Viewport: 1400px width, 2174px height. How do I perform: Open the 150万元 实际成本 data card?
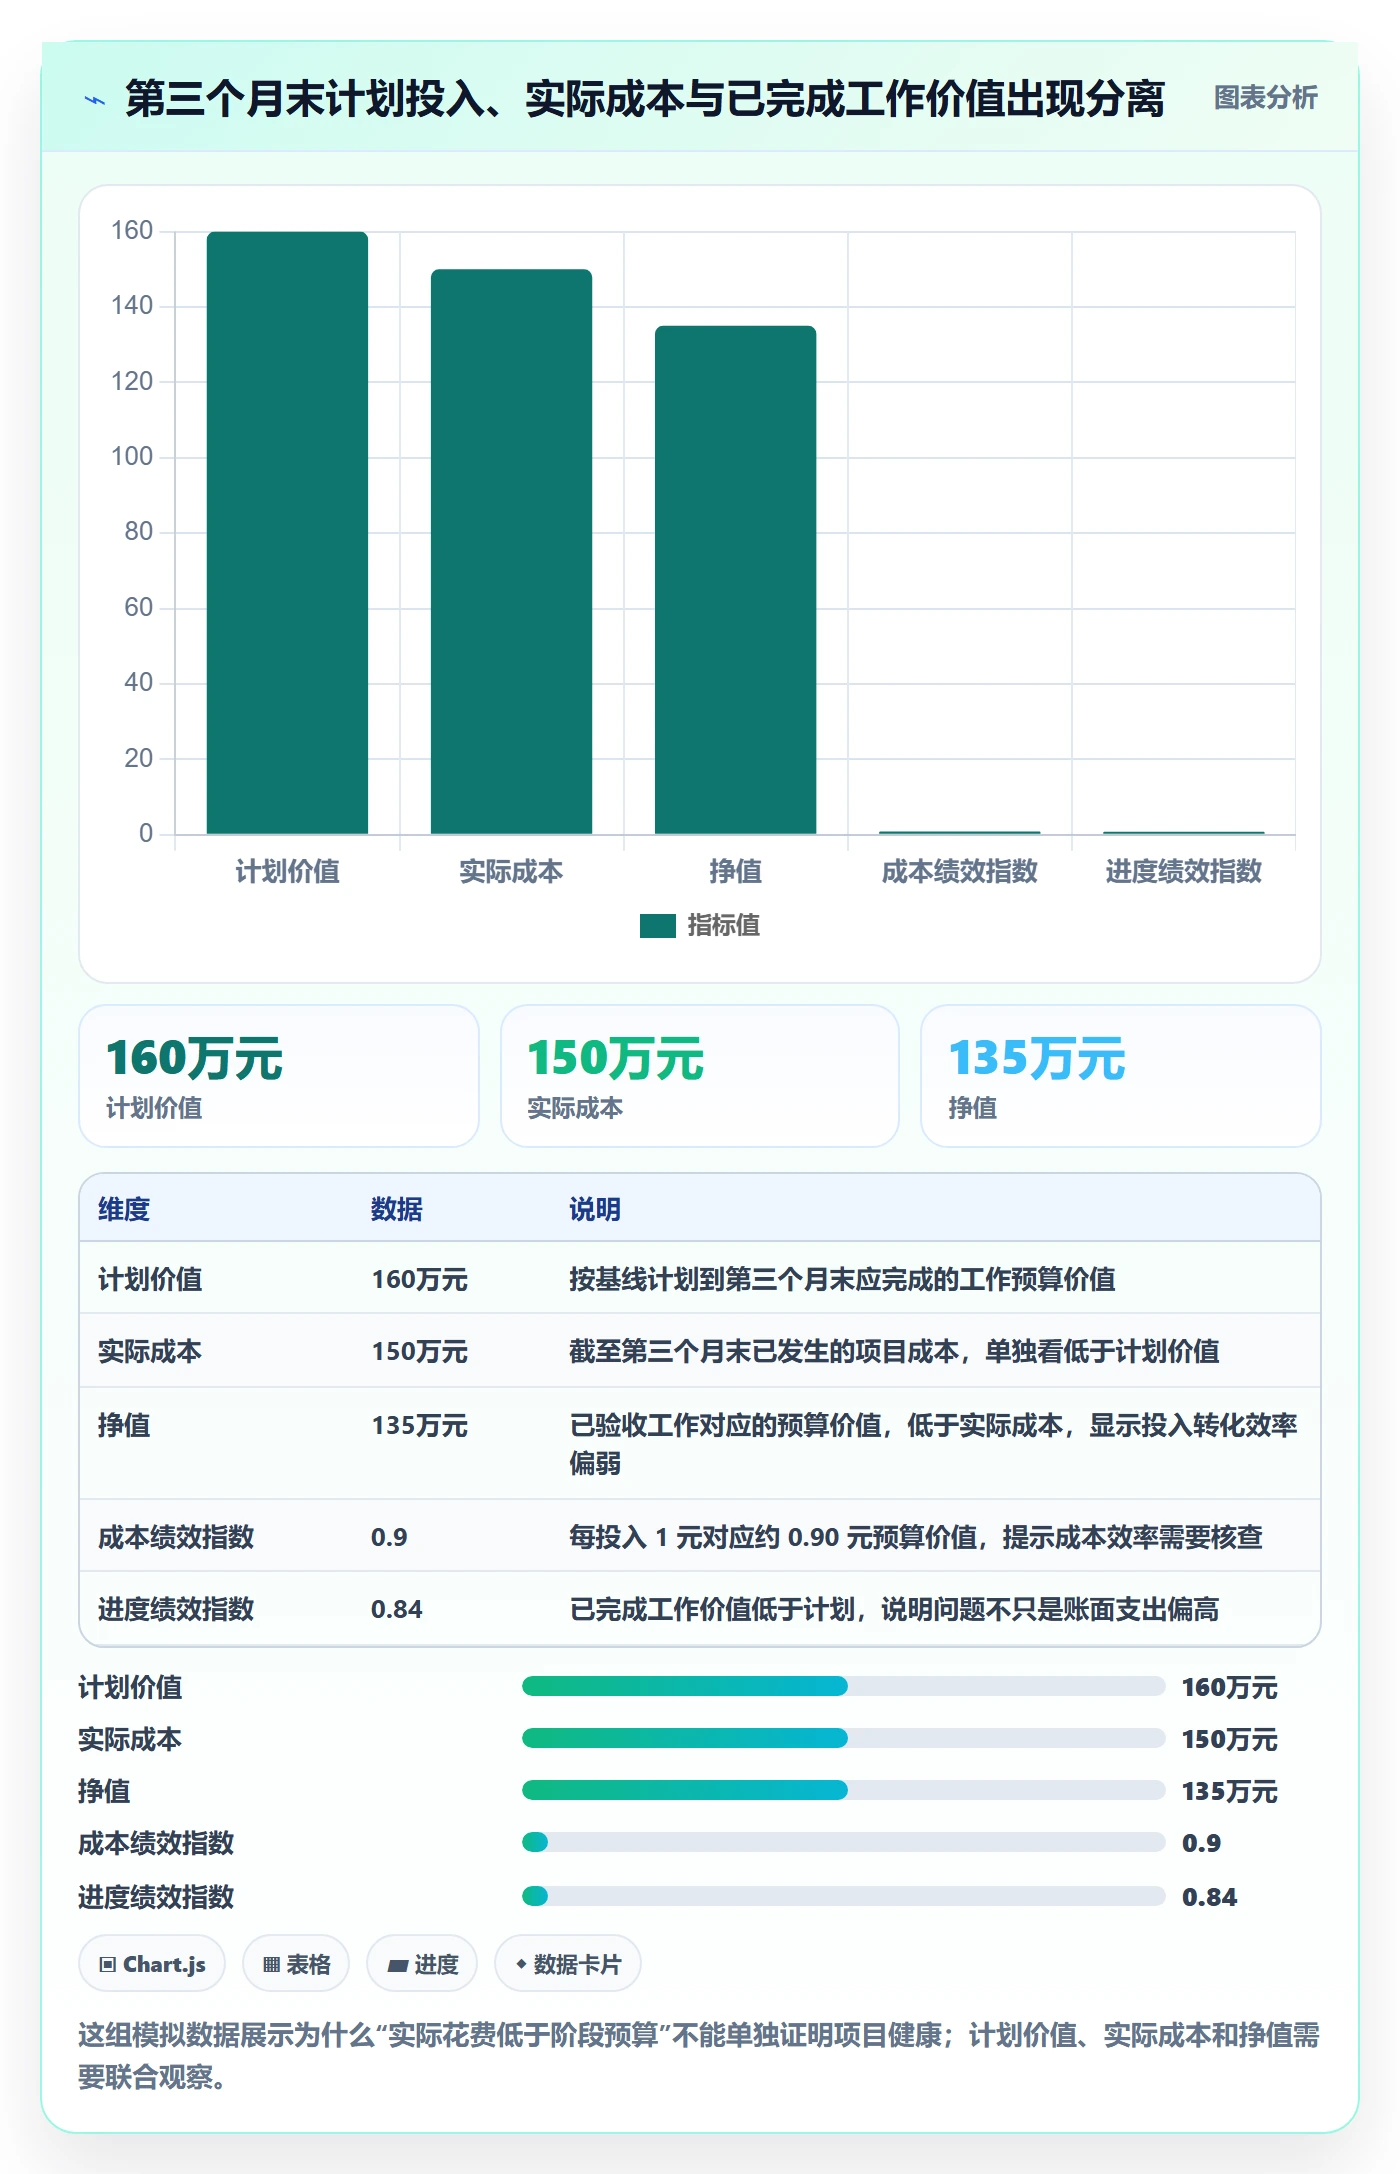tap(700, 1076)
